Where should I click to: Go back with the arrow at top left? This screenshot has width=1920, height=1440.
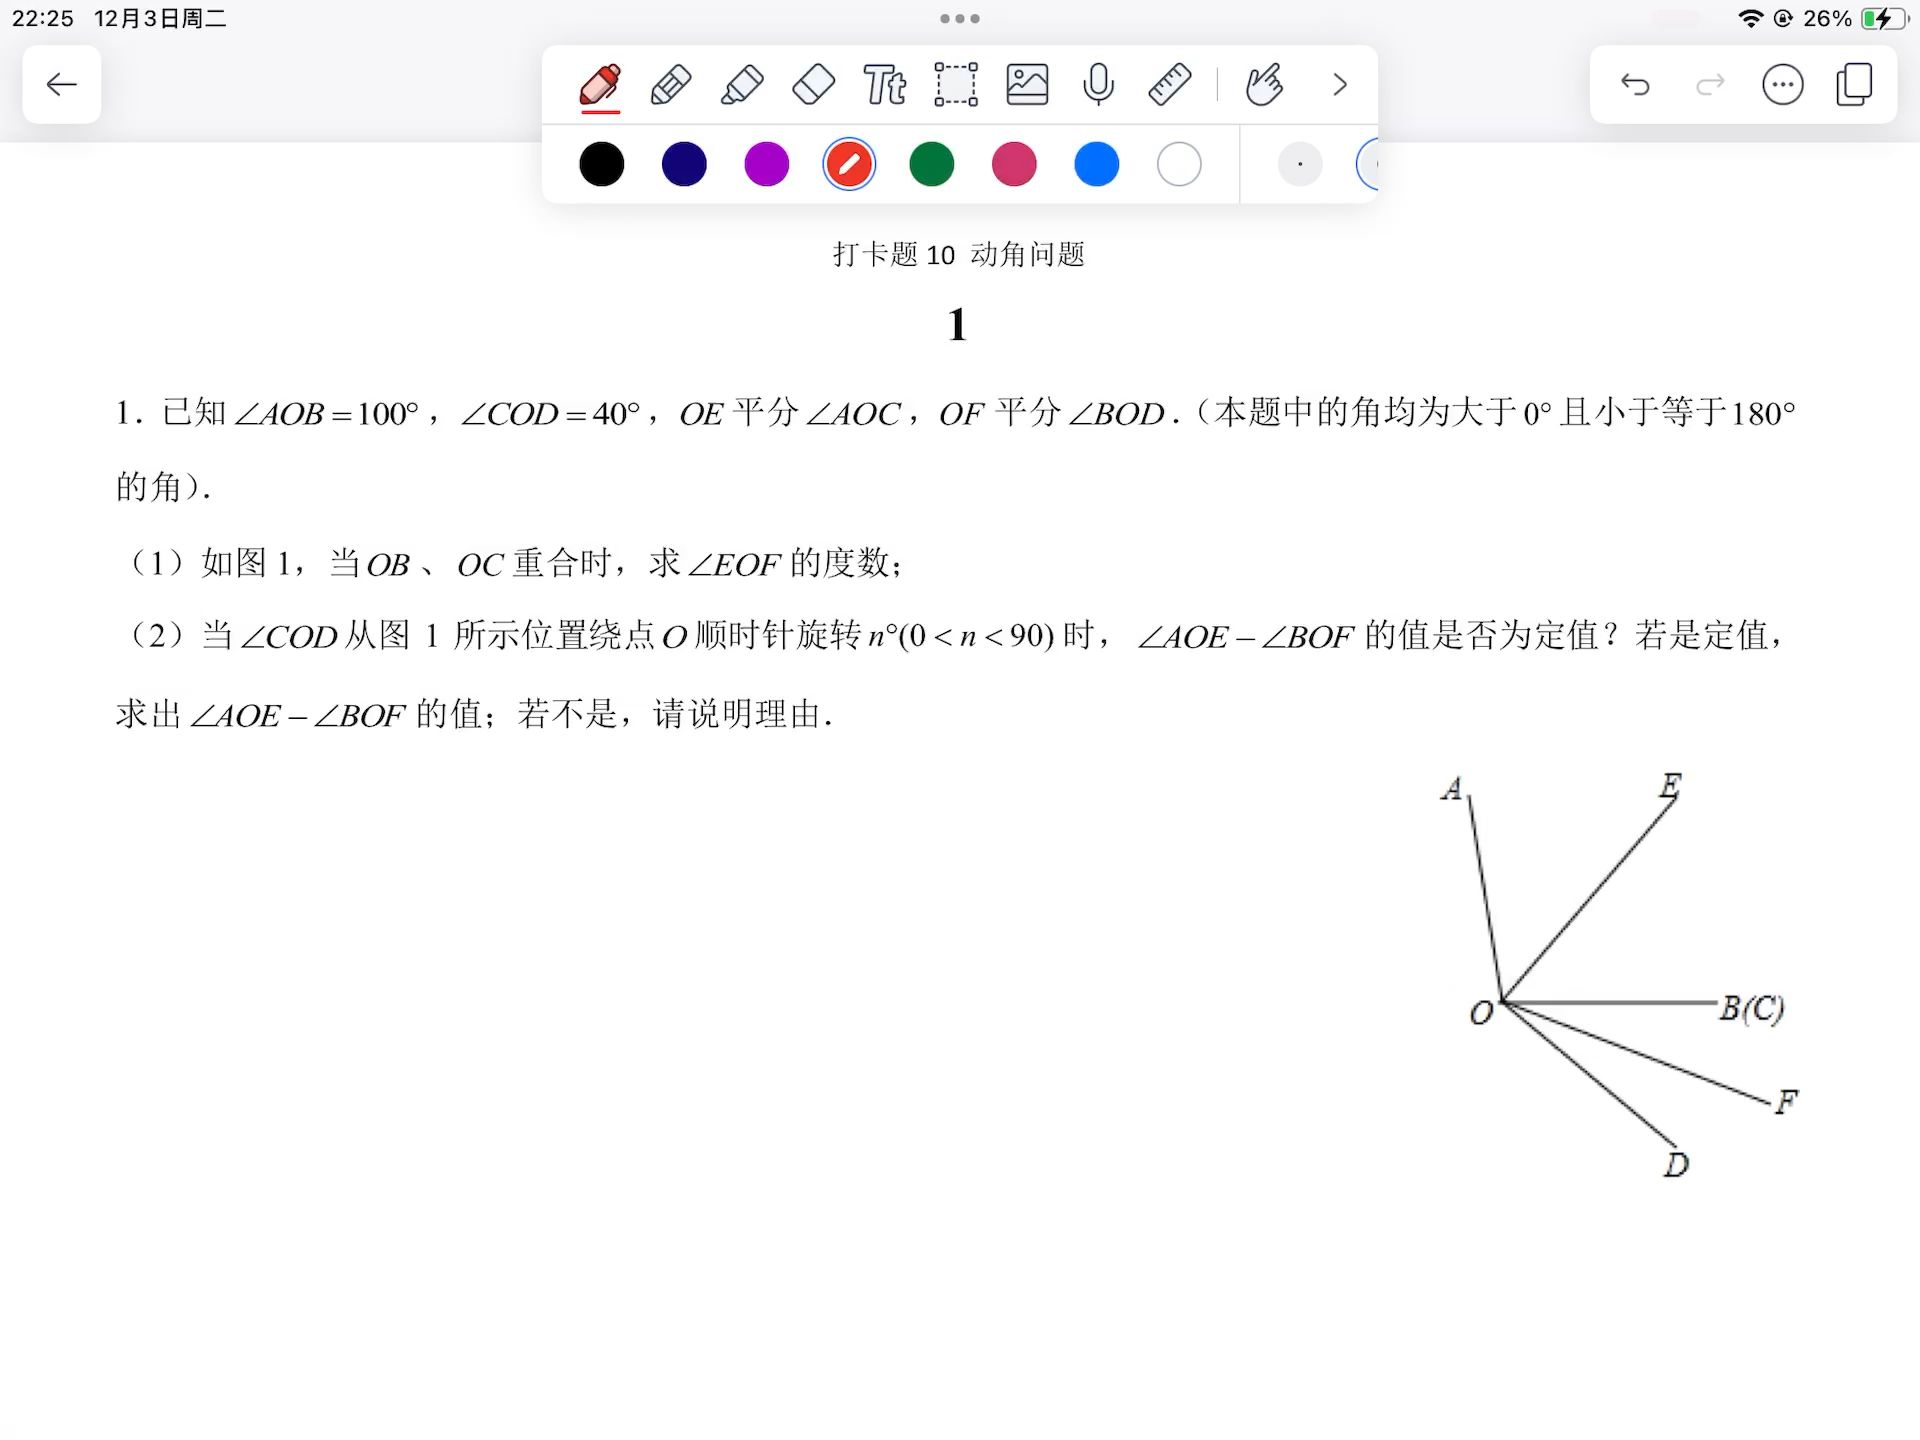61,85
